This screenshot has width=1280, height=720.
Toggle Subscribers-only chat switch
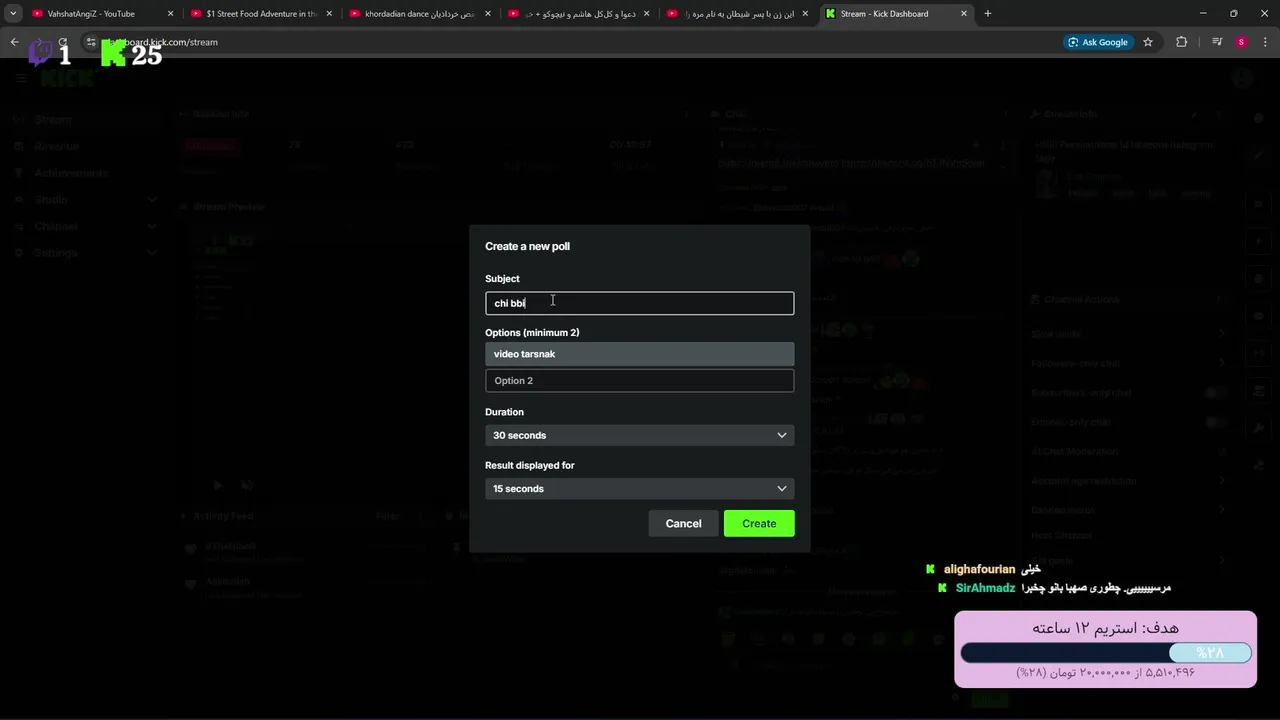point(1216,393)
